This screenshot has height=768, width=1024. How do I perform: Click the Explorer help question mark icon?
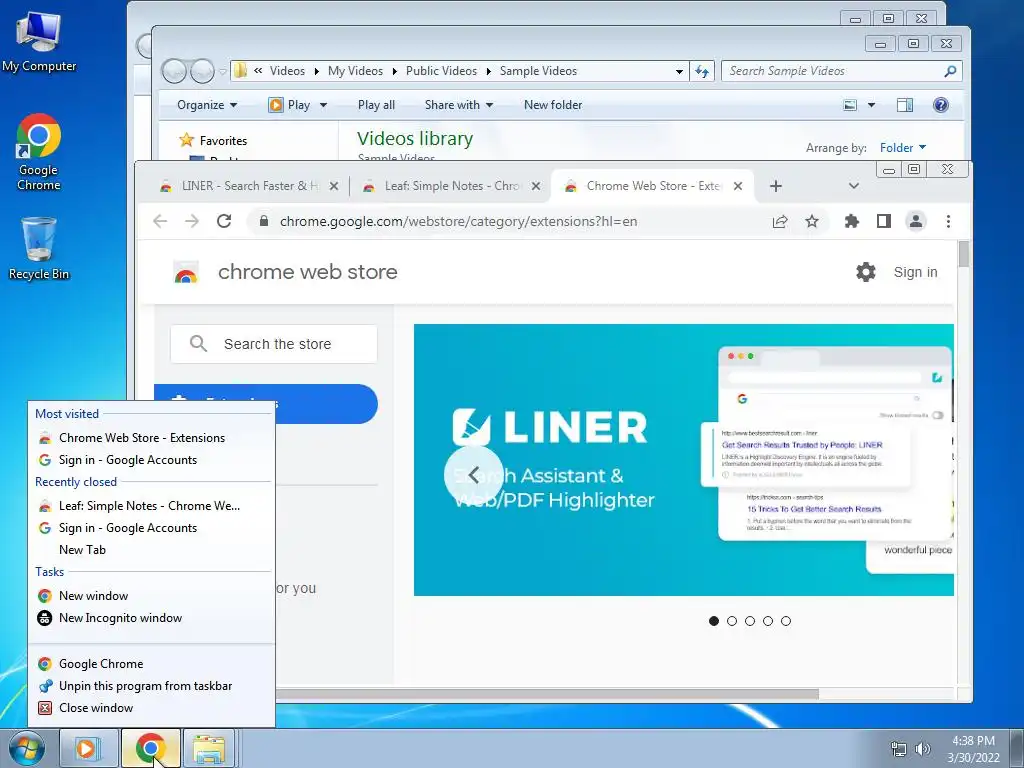click(x=940, y=104)
